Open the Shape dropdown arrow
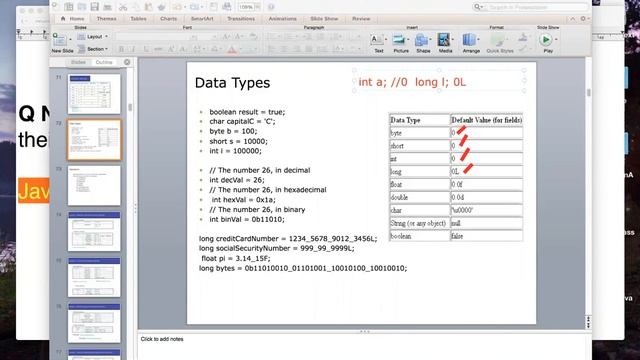The width and height of the screenshot is (640, 360). point(430,40)
